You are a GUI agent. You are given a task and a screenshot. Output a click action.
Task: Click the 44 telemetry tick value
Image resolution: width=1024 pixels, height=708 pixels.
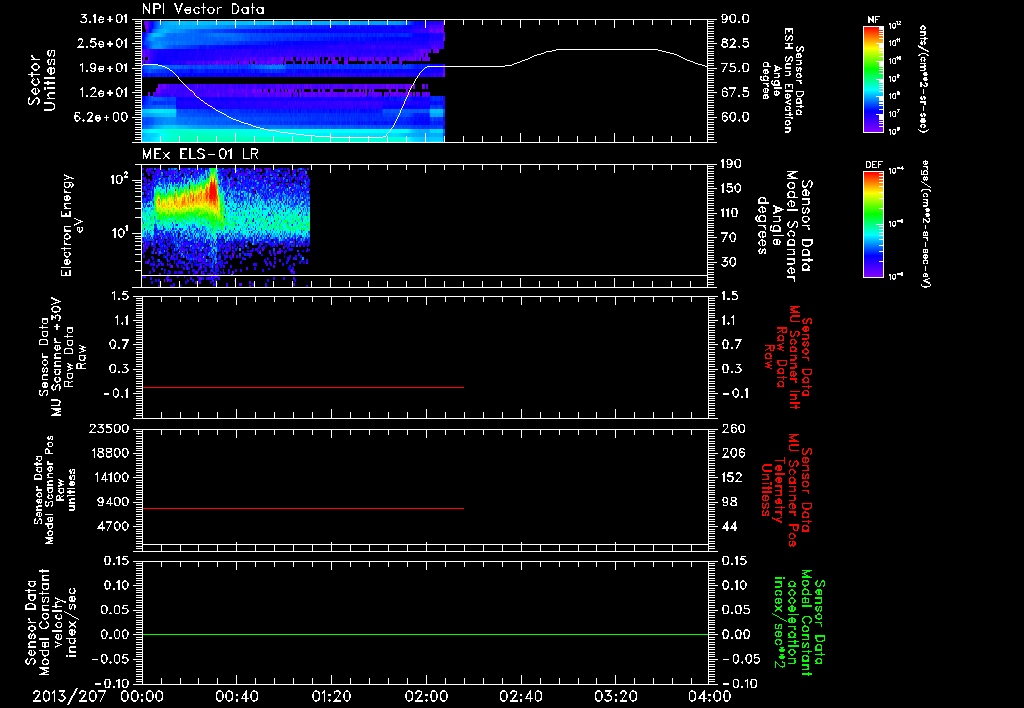pos(730,526)
